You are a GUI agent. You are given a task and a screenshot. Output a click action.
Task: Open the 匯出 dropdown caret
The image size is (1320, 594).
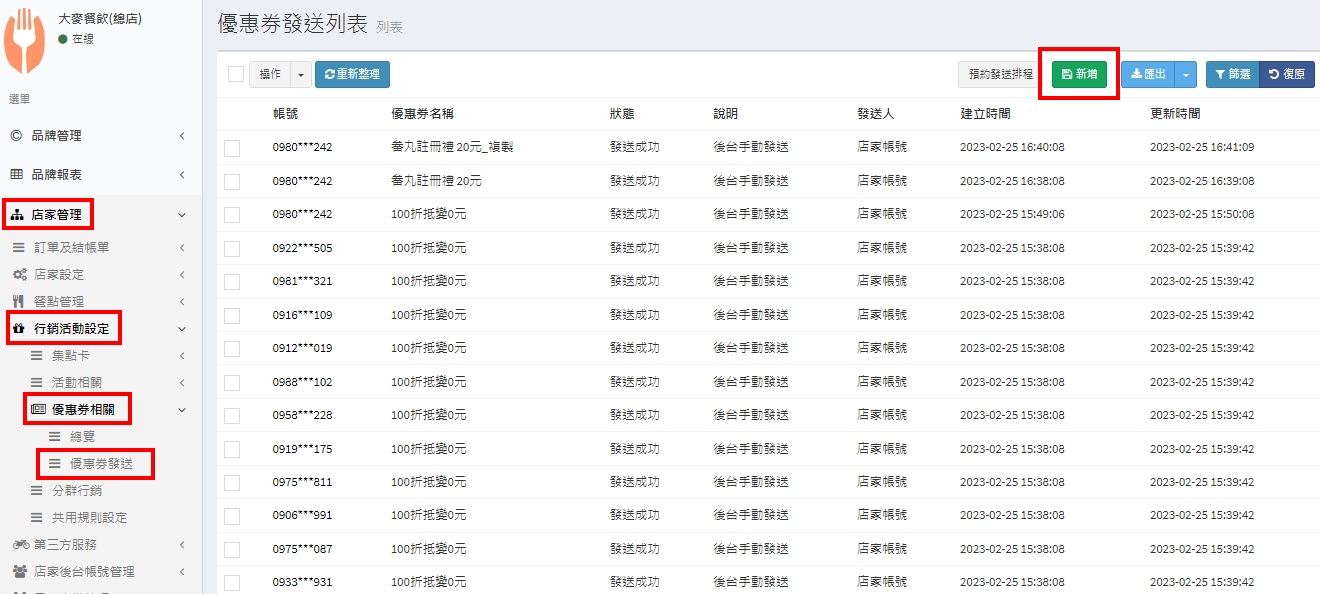1186,75
